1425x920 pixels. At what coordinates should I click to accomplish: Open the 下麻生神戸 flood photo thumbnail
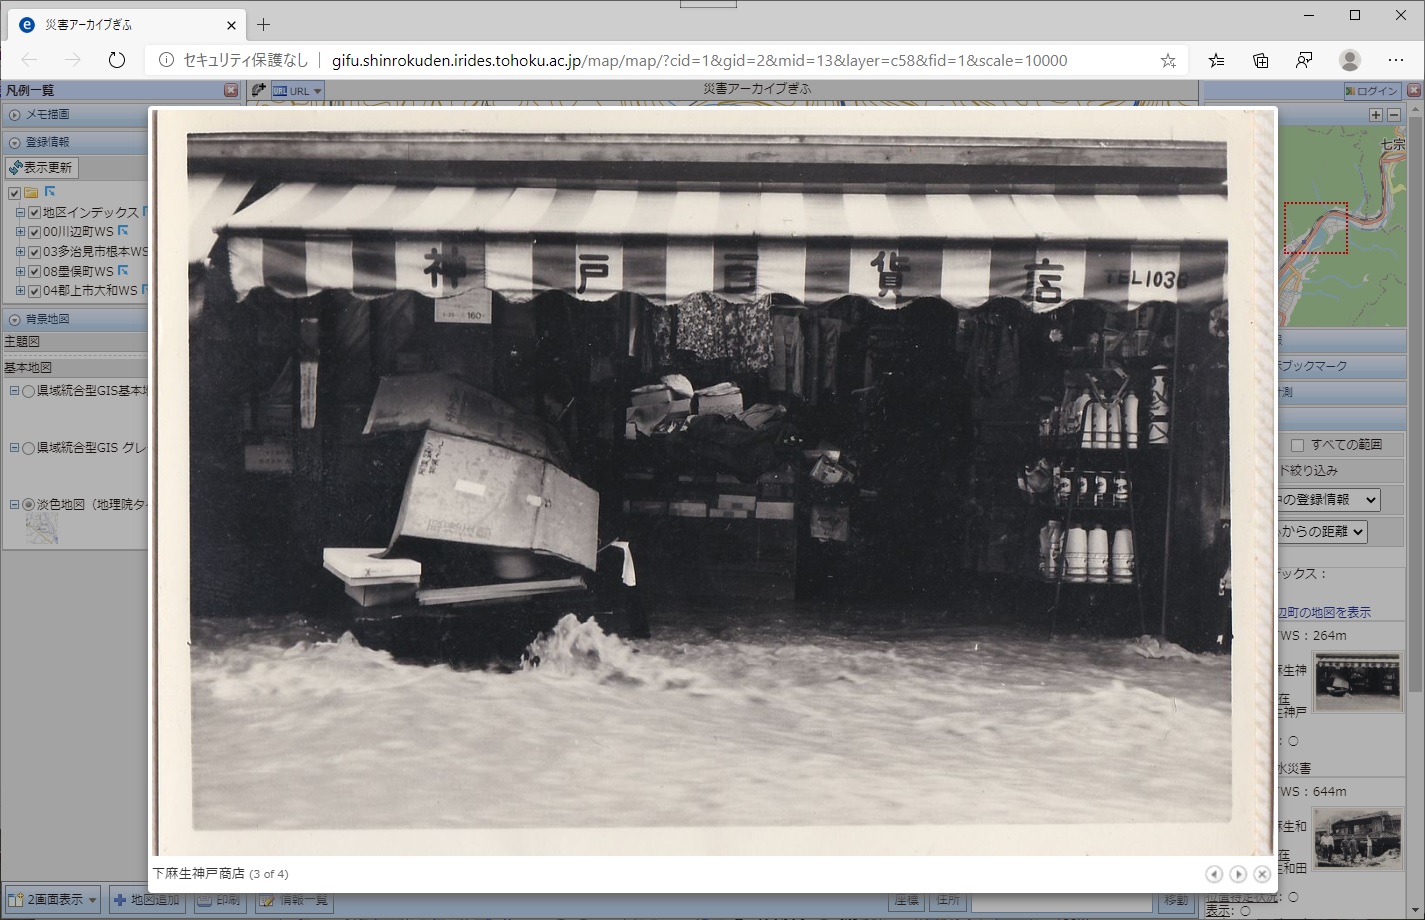[x=1356, y=681]
